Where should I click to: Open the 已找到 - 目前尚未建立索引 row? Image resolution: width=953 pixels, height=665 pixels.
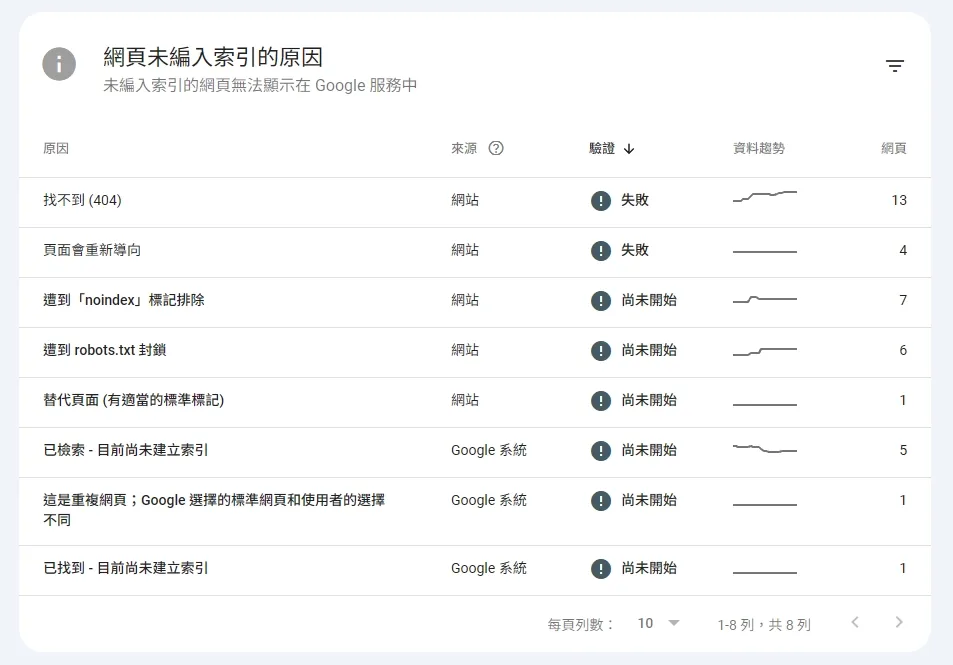coord(475,570)
